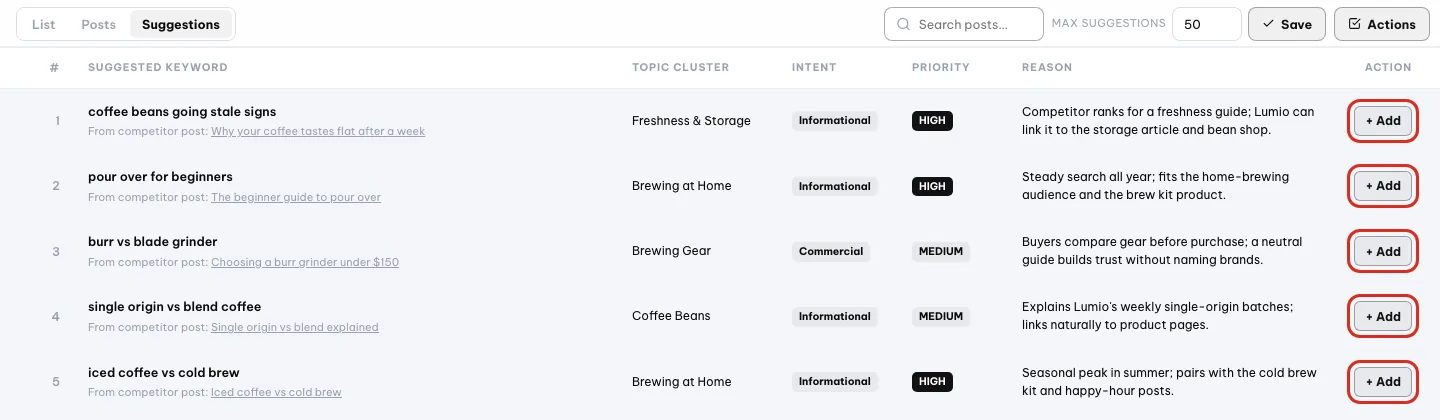Open the Iced coffee vs cold brew competitor link

click(x=276, y=393)
